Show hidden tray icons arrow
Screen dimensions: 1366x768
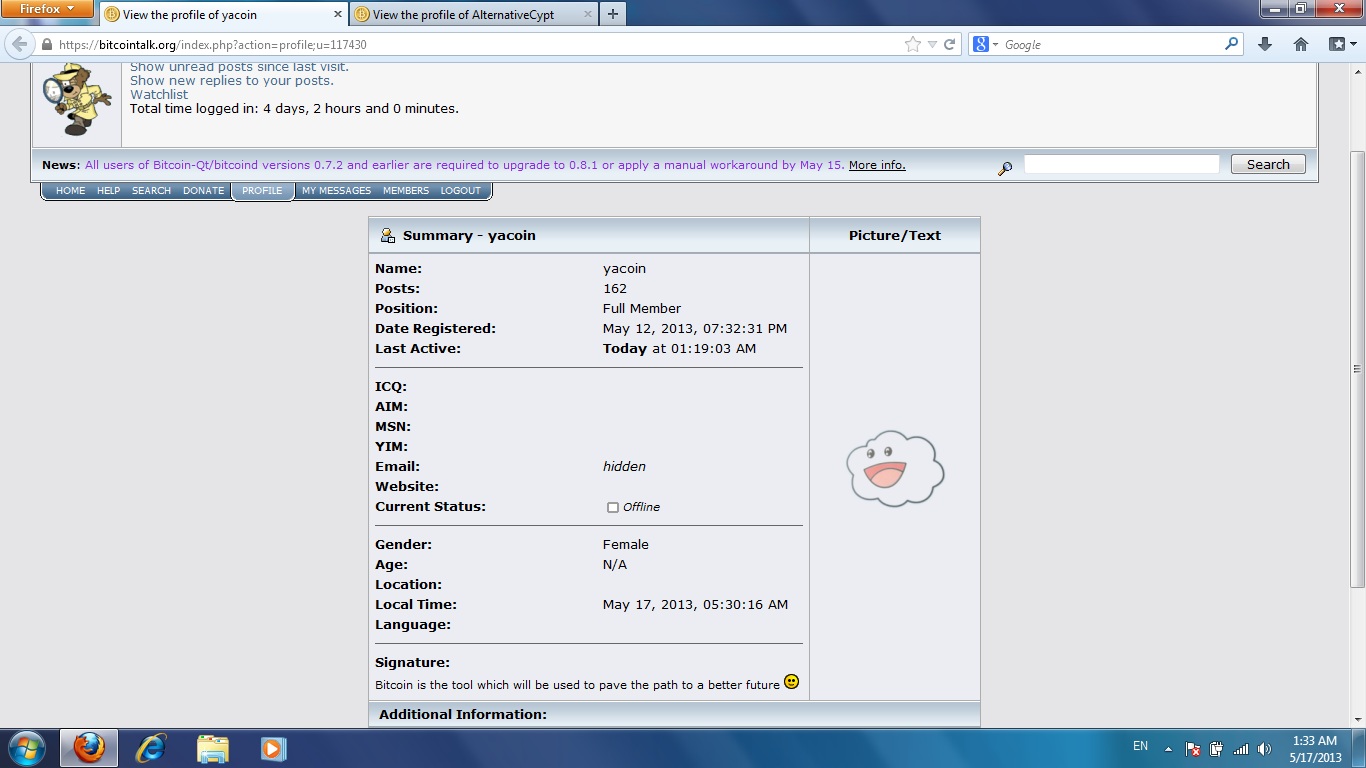point(1167,747)
